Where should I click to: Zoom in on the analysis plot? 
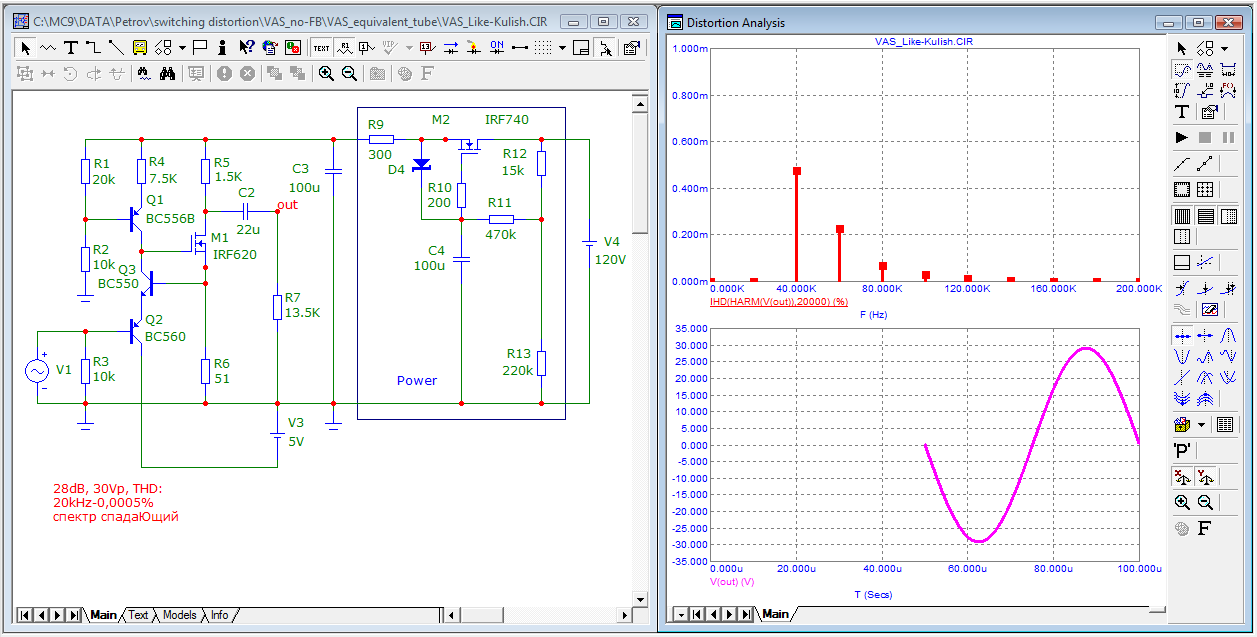(1182, 503)
